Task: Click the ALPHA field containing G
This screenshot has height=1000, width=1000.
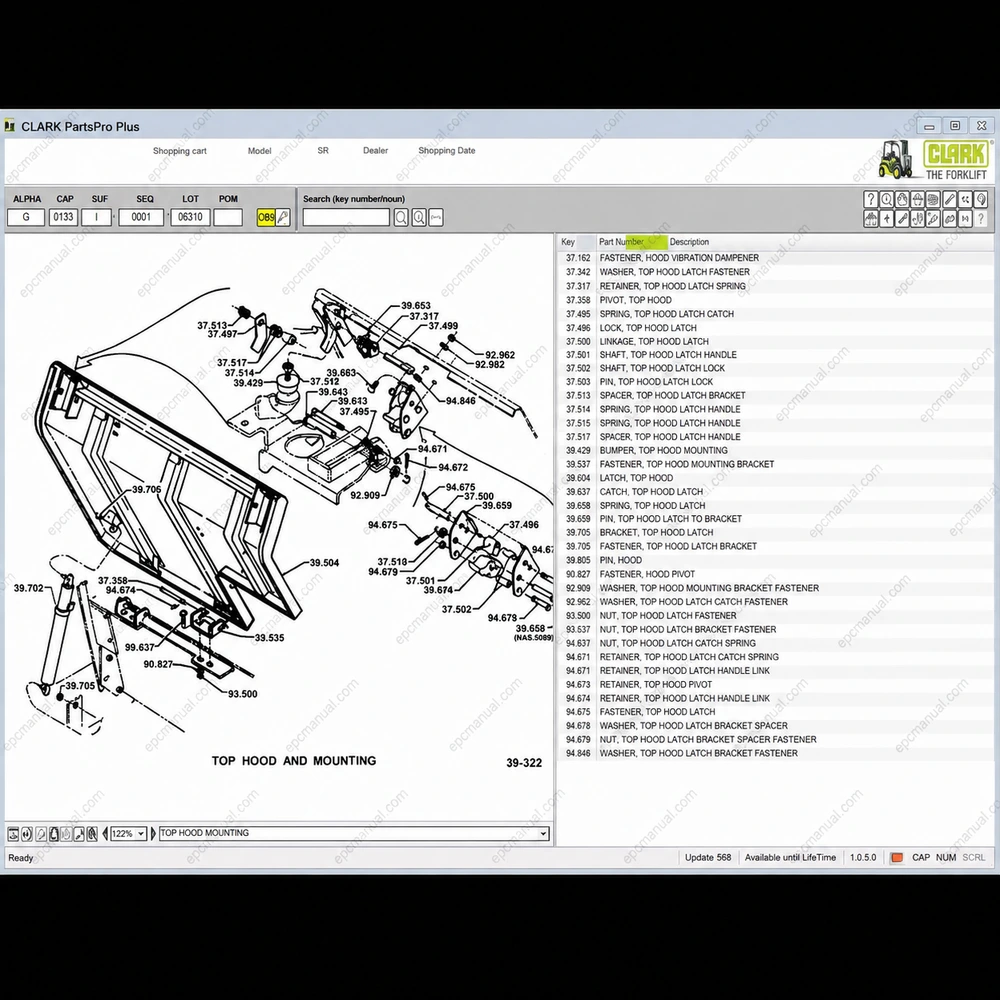Action: tap(26, 217)
